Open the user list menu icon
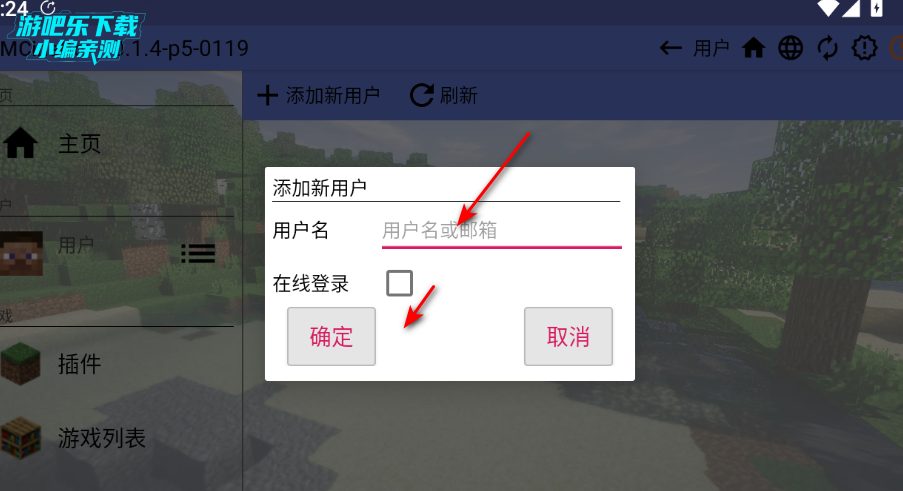The width and height of the screenshot is (903, 491). tap(198, 253)
